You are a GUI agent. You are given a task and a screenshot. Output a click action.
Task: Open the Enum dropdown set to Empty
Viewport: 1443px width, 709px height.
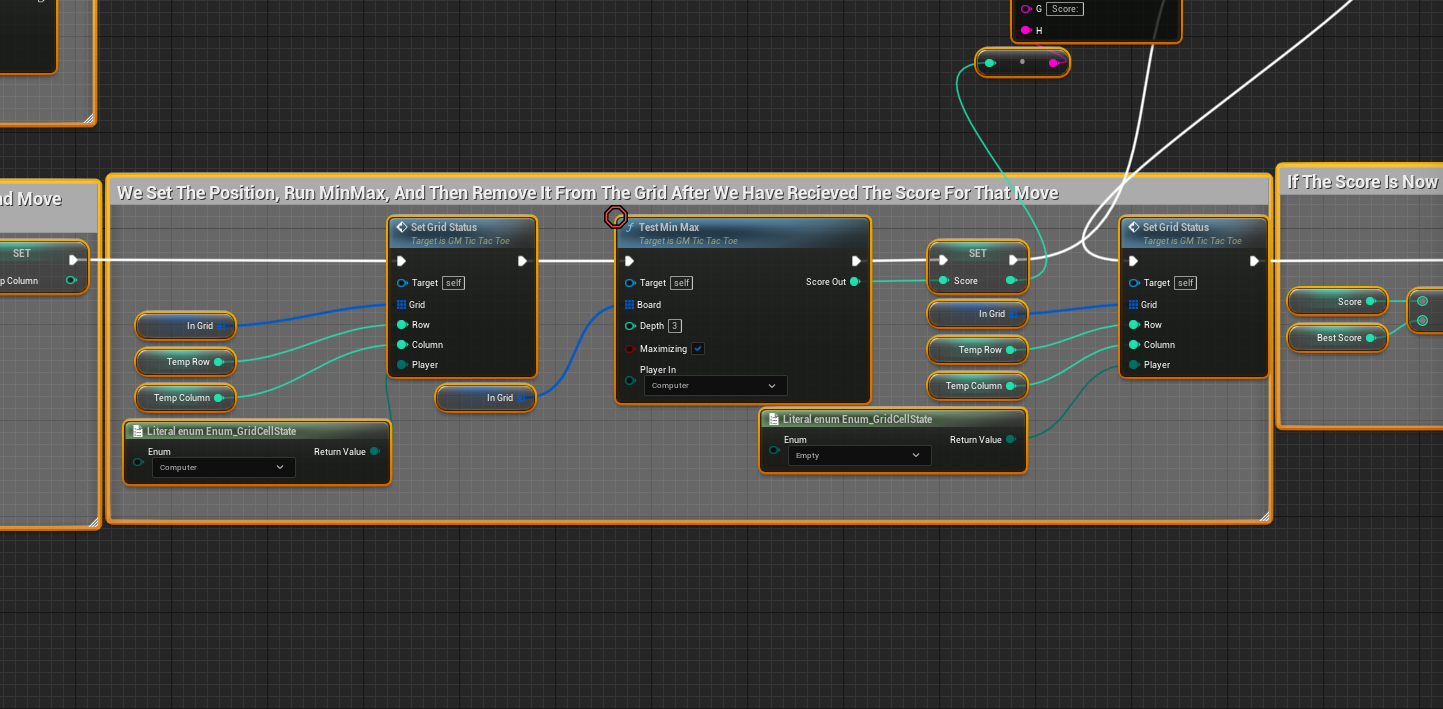(x=858, y=455)
